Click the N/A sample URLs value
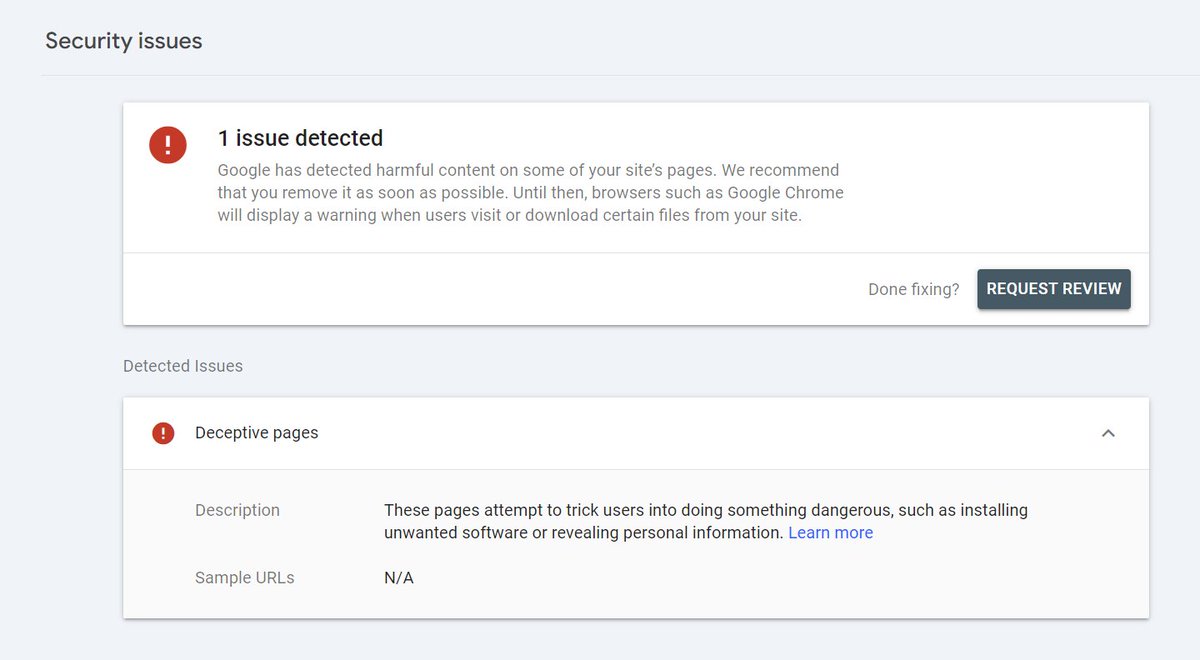This screenshot has height=660, width=1200. tap(399, 578)
